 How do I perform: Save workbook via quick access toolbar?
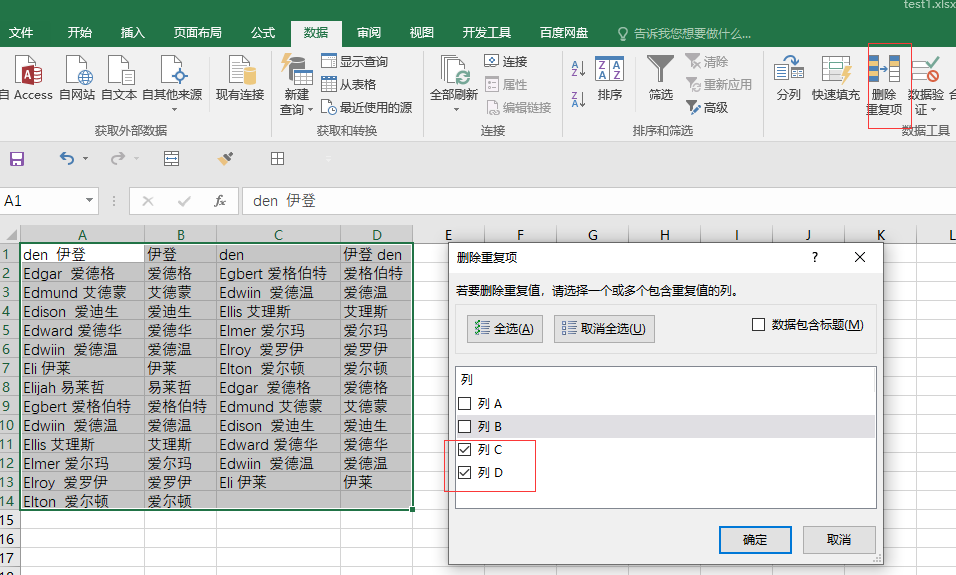click(x=16, y=159)
